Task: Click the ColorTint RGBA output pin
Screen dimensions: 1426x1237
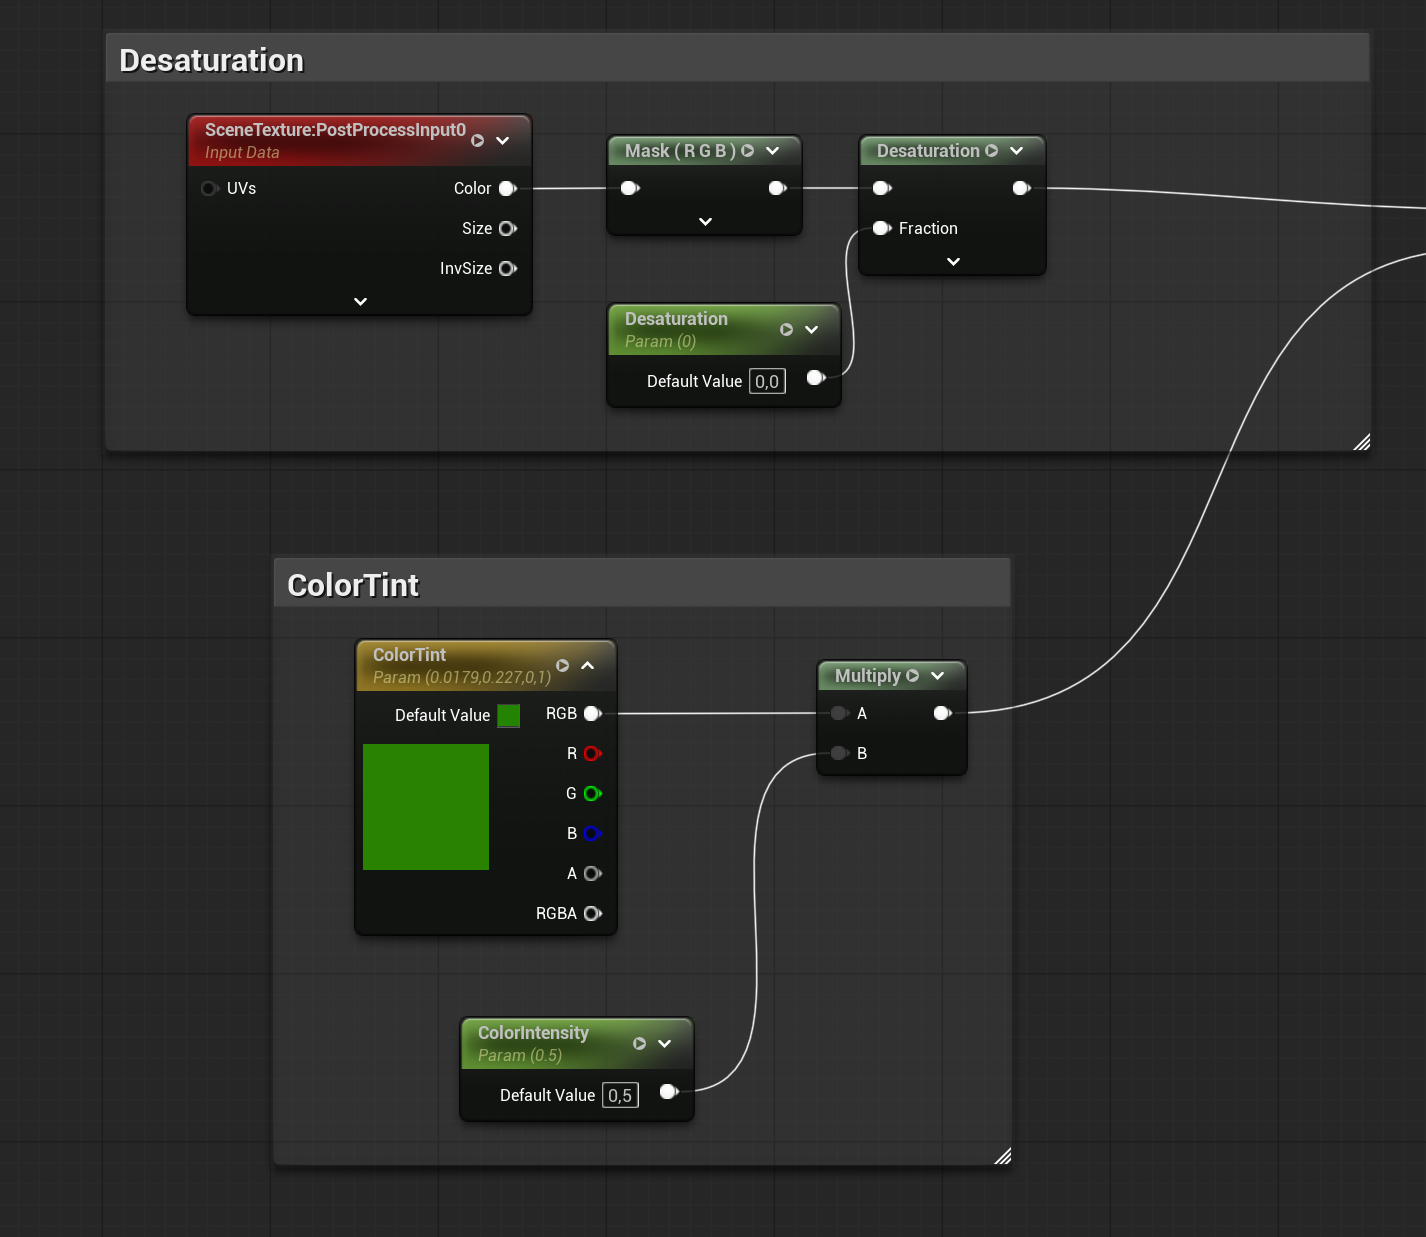Action: point(593,913)
